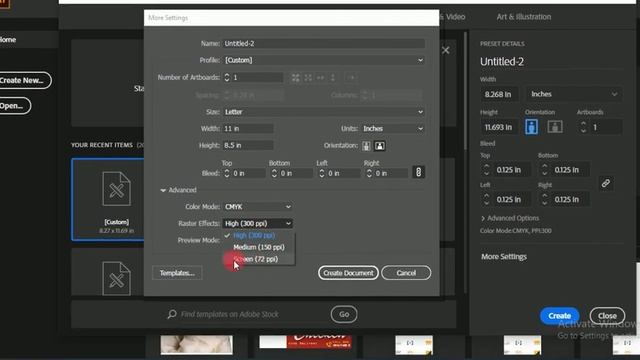Adjust Right bleed stepper in More Settings

[x=369, y=173]
